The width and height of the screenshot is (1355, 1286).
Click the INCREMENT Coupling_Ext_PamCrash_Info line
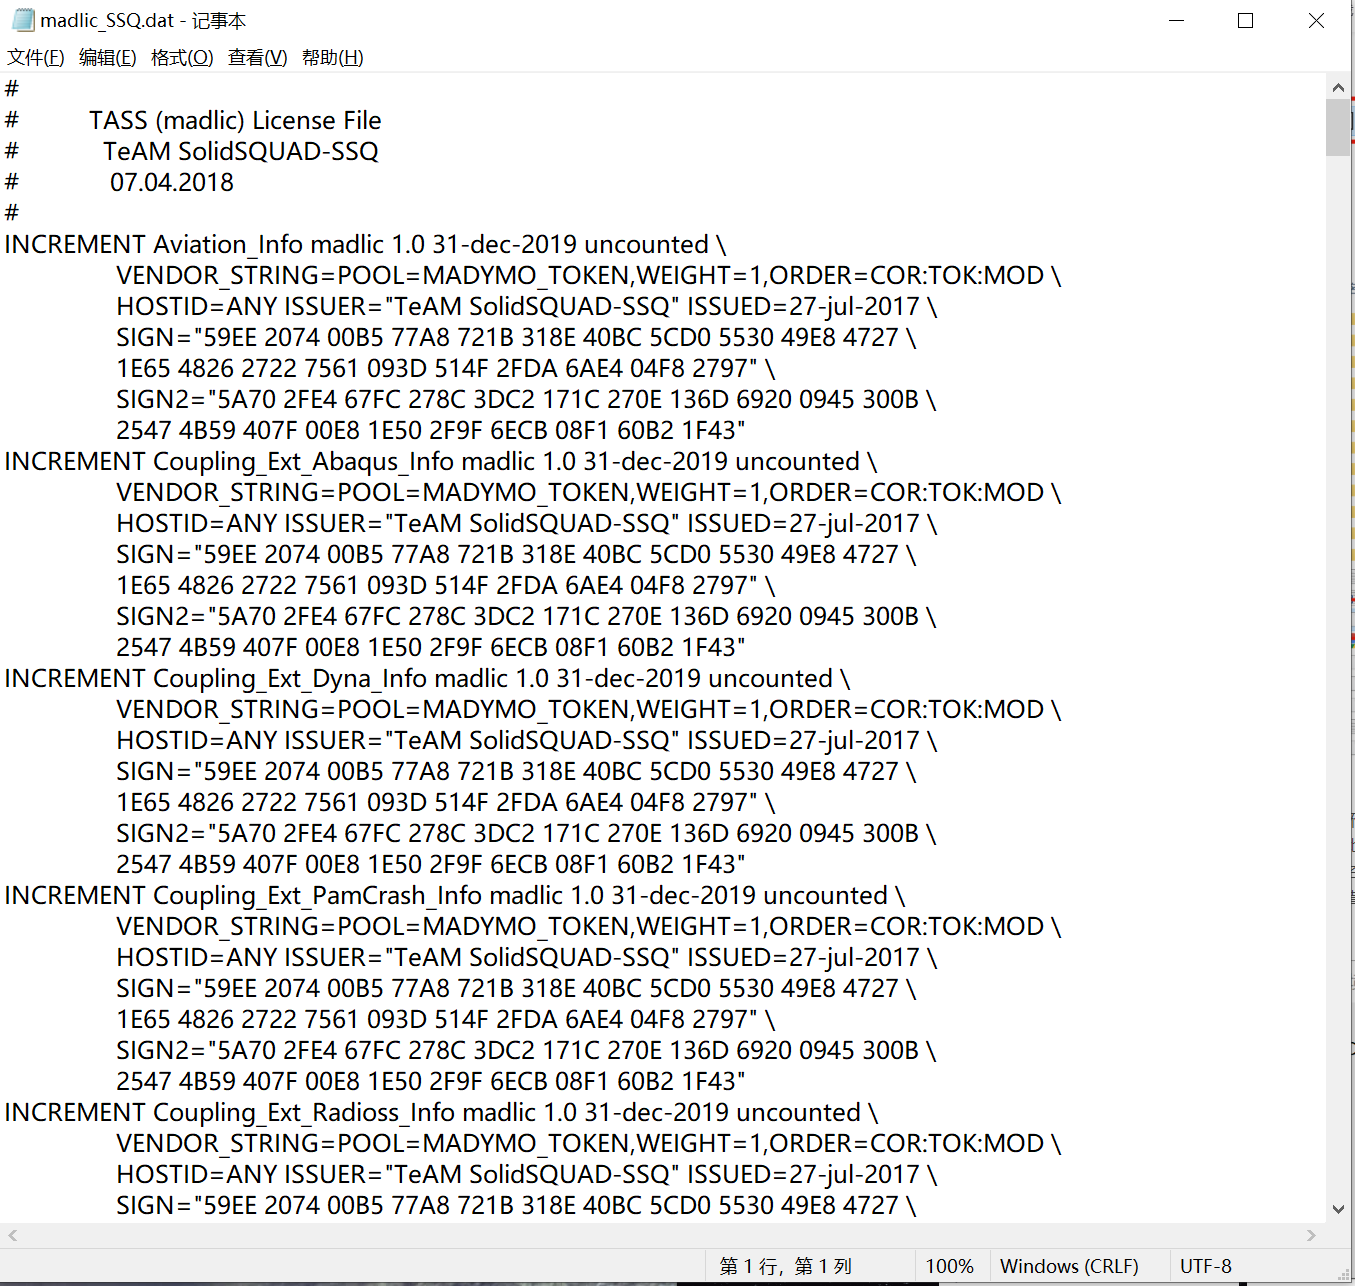click(455, 896)
